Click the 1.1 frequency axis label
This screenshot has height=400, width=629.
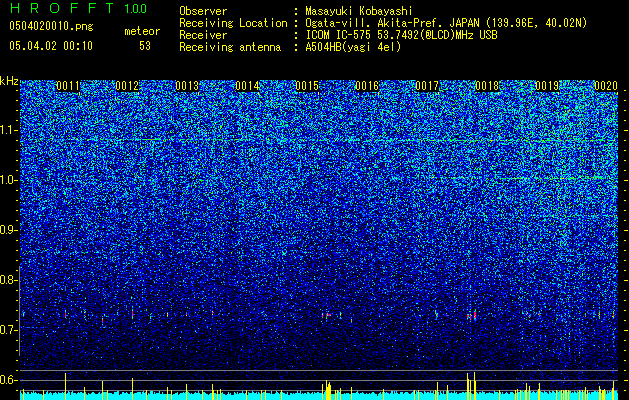(9, 130)
